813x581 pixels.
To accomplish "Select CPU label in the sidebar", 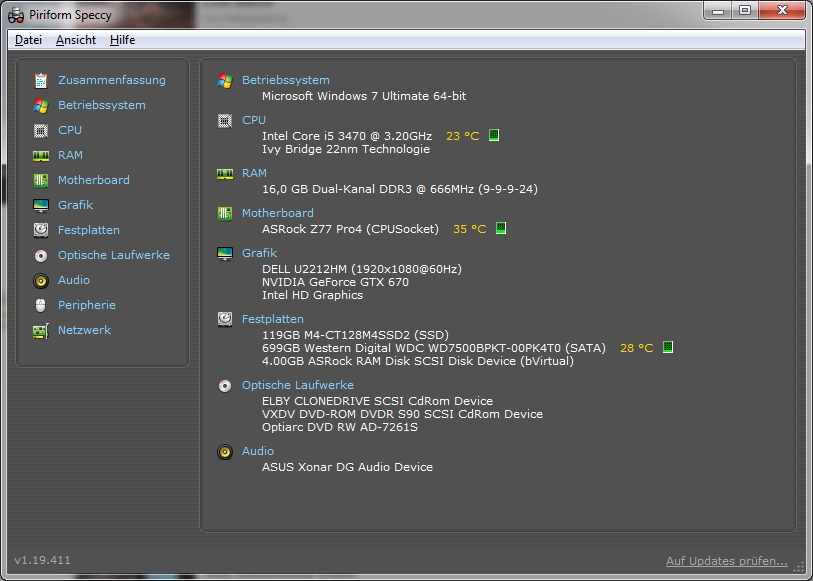I will [x=70, y=130].
